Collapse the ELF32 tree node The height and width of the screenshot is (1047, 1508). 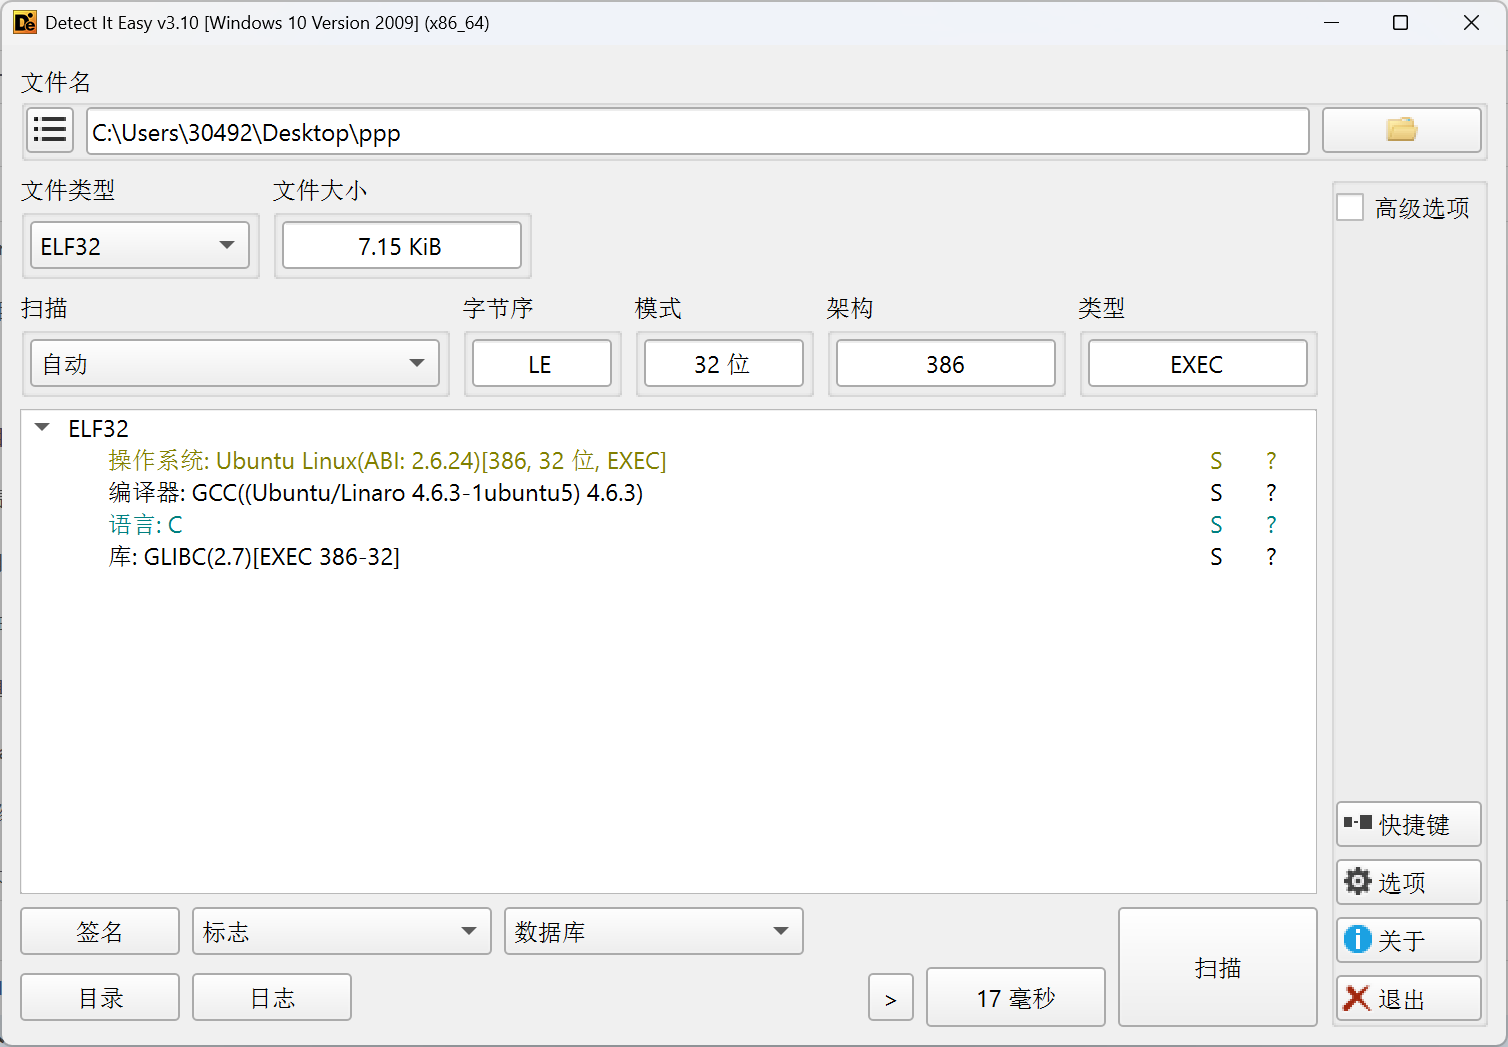[x=42, y=428]
